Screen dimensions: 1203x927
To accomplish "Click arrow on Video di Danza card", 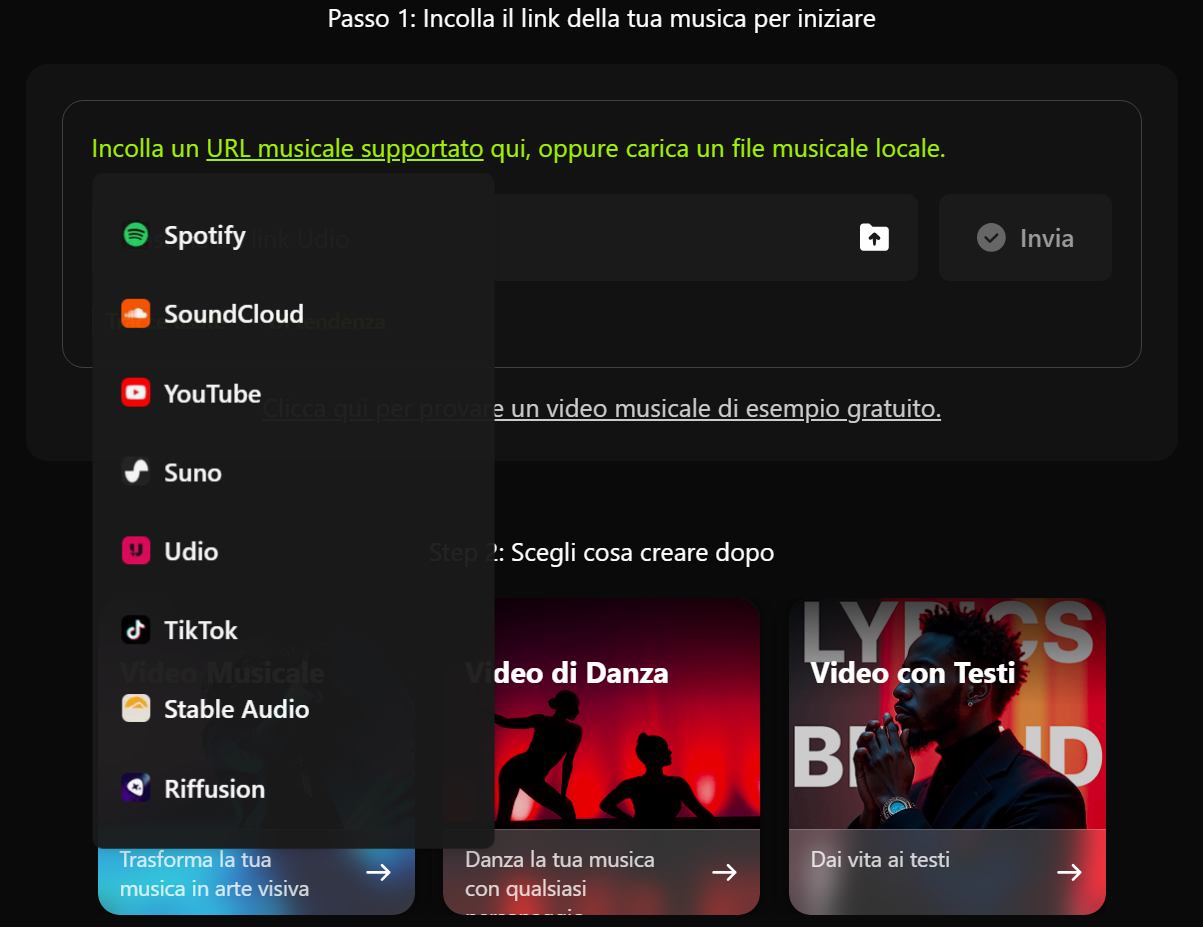I will [x=724, y=873].
